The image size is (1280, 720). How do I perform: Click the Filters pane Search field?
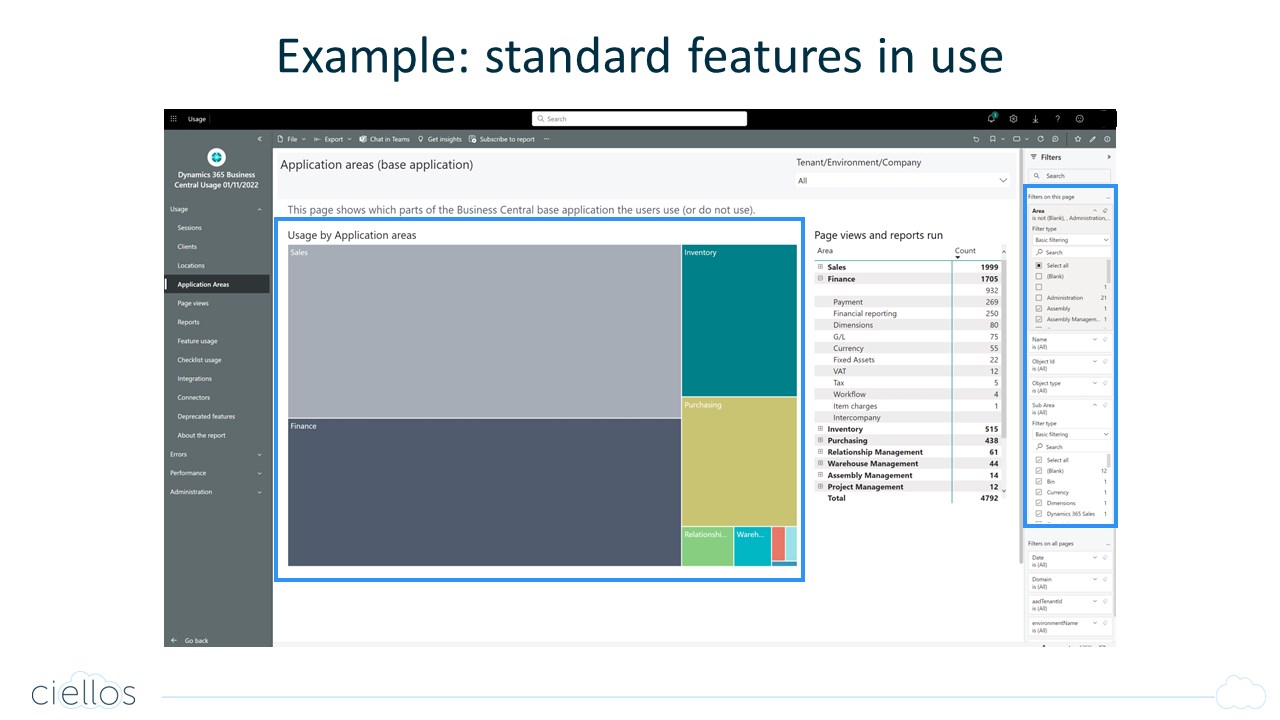click(x=1070, y=176)
